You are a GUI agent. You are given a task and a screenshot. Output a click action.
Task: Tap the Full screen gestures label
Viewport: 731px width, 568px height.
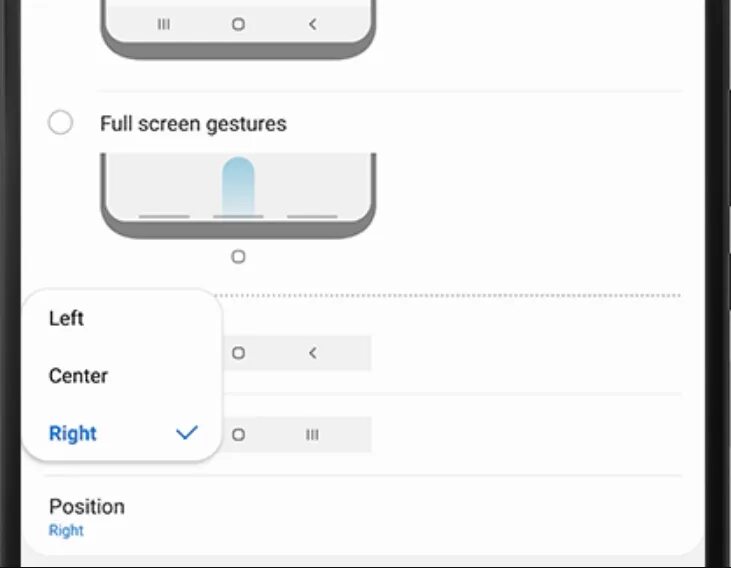[193, 124]
